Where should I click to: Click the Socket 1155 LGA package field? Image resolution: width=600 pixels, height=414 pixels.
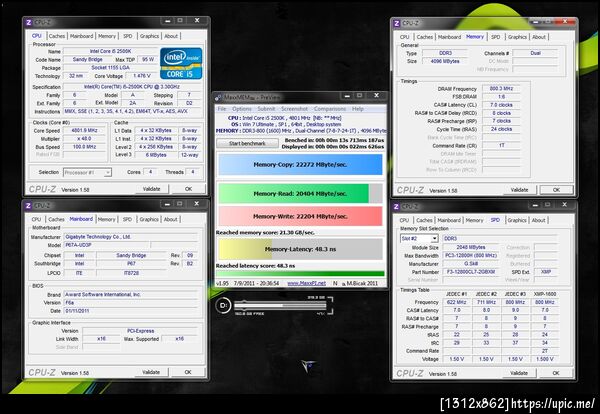pyautogui.click(x=111, y=68)
